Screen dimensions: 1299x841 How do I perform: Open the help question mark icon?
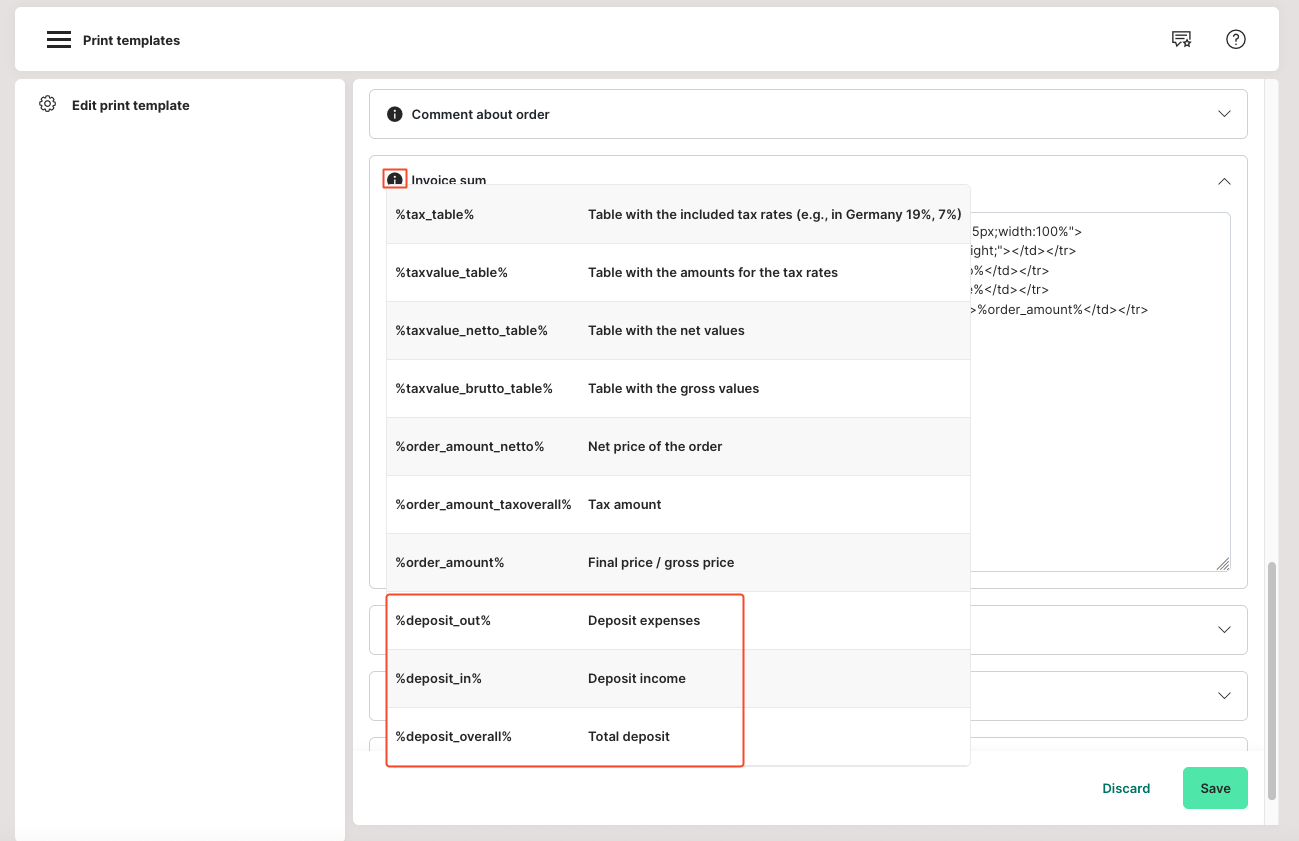click(1236, 40)
